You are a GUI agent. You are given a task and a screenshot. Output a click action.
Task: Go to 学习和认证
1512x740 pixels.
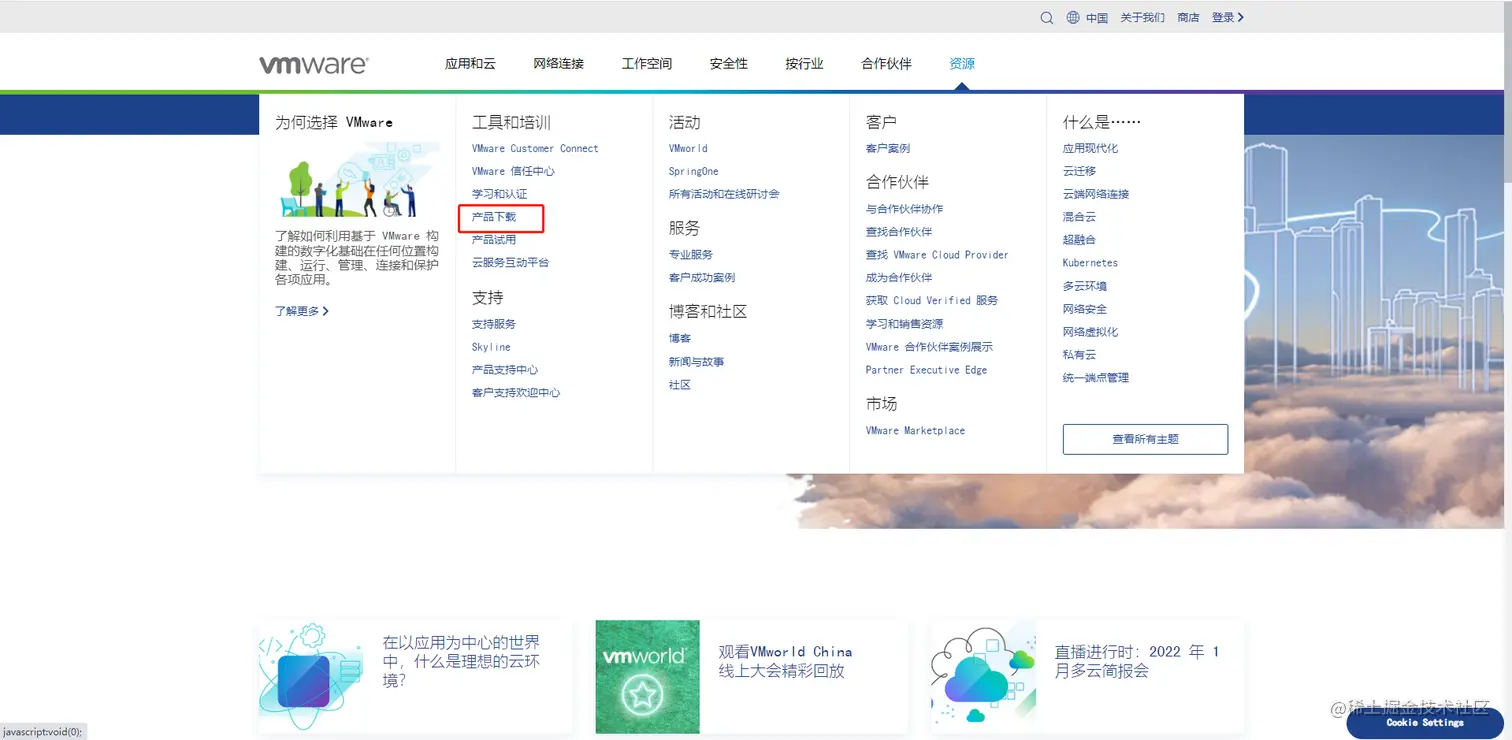click(x=499, y=194)
